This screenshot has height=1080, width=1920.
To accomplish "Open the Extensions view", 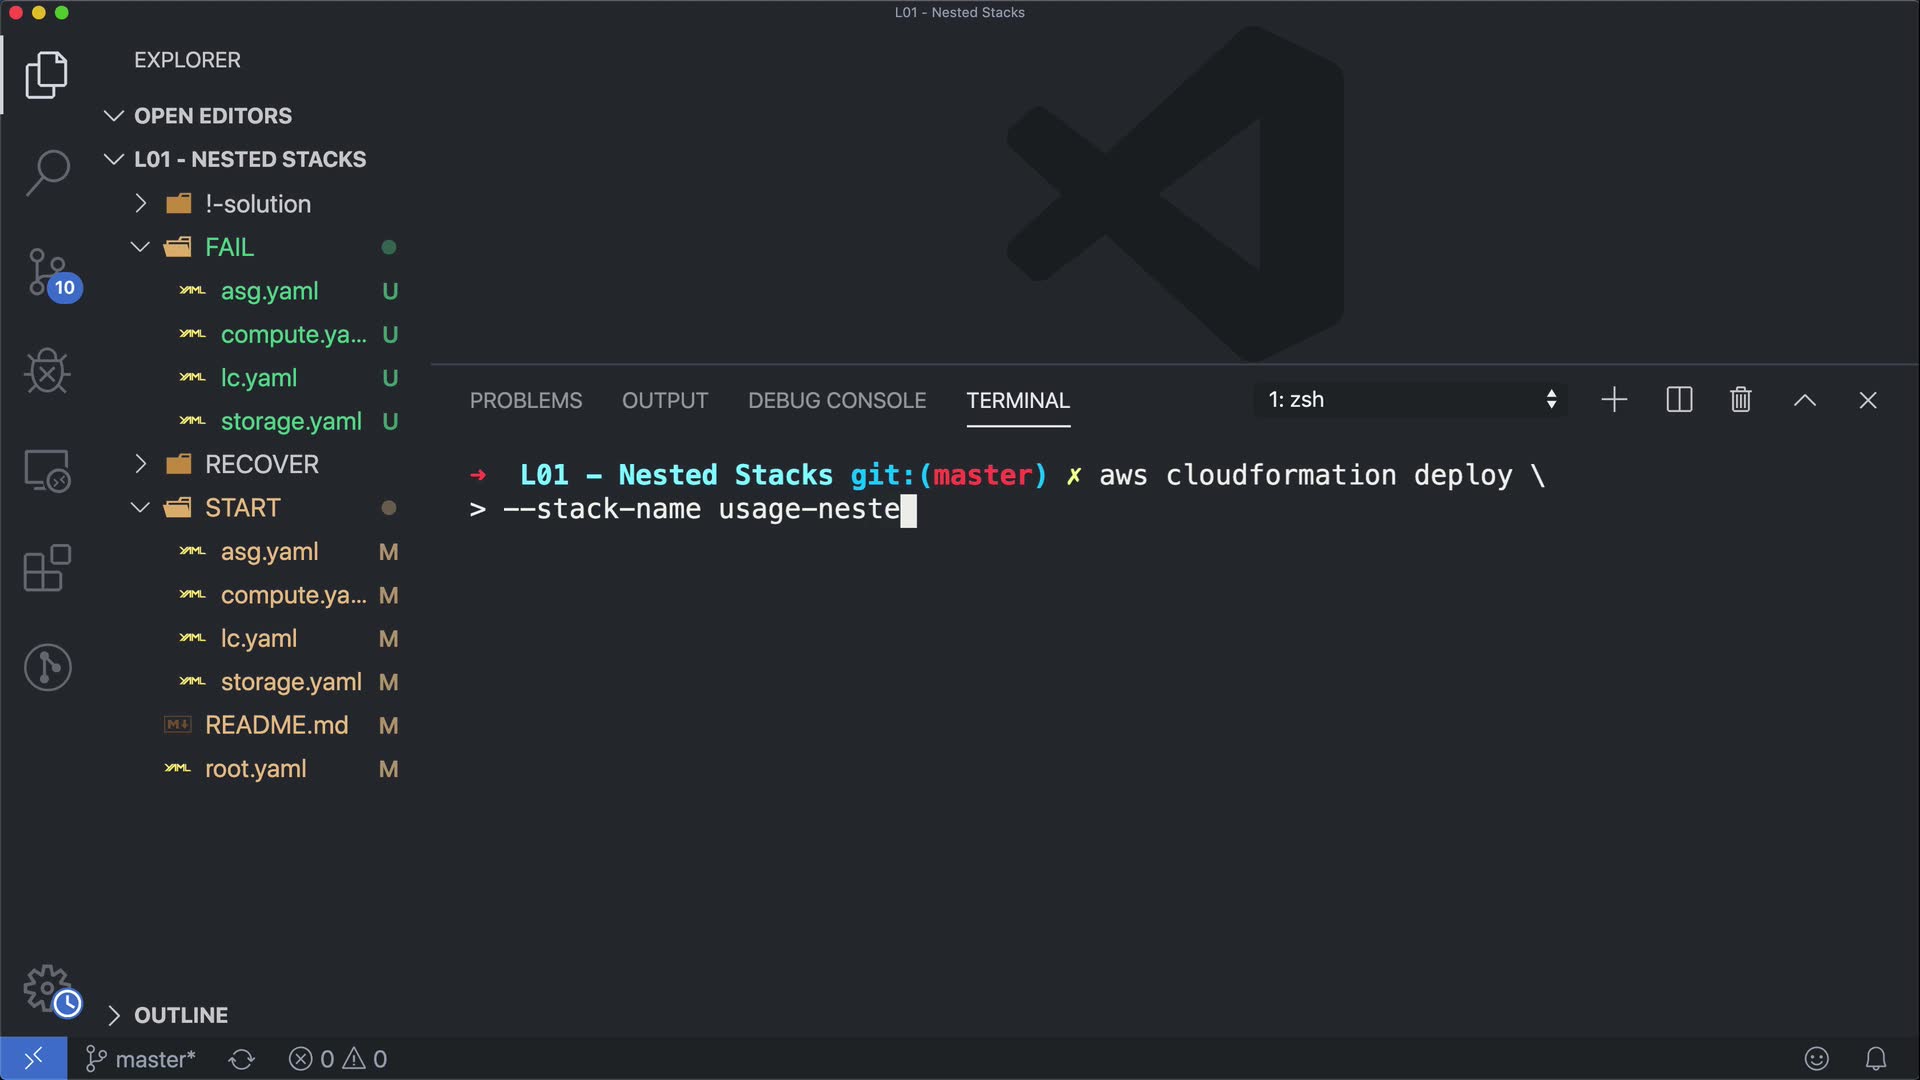I will coord(47,568).
